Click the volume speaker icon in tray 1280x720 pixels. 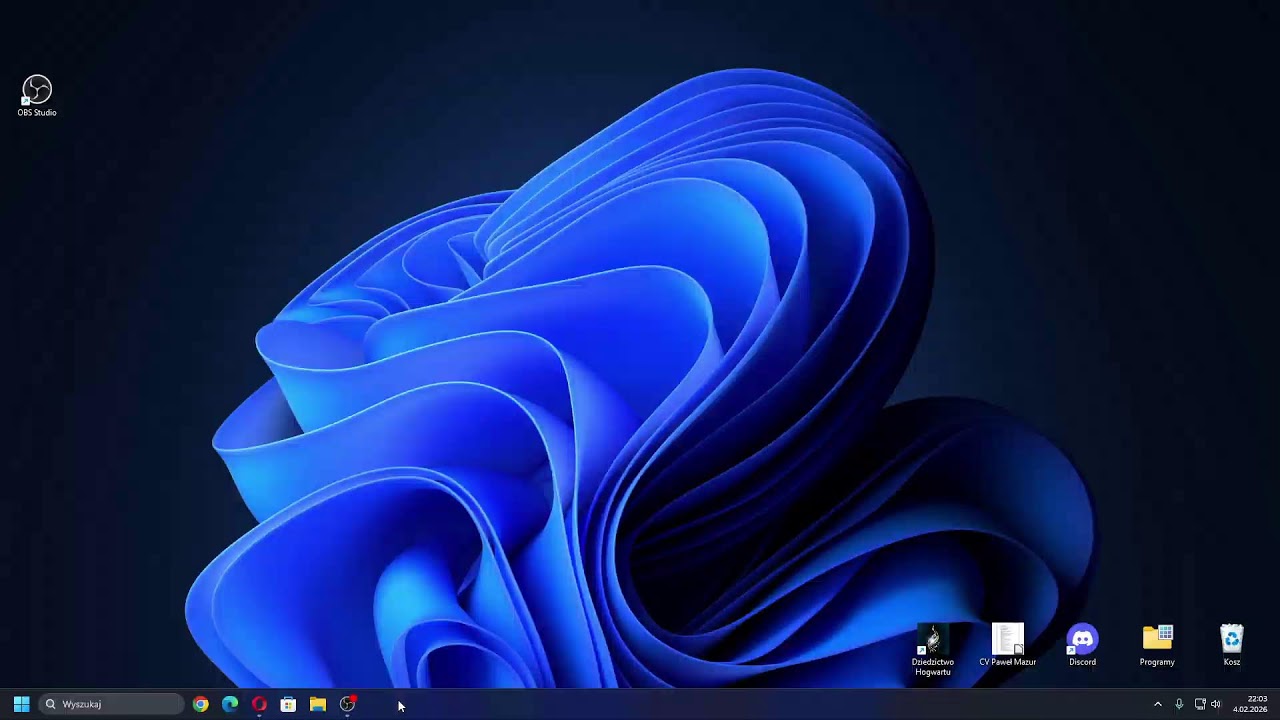tap(1216, 704)
